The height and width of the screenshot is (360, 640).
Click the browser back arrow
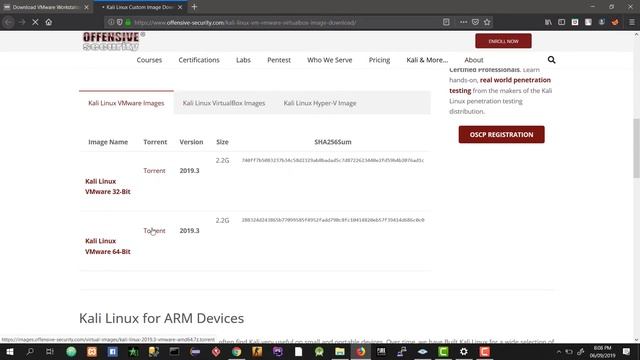click(9, 22)
